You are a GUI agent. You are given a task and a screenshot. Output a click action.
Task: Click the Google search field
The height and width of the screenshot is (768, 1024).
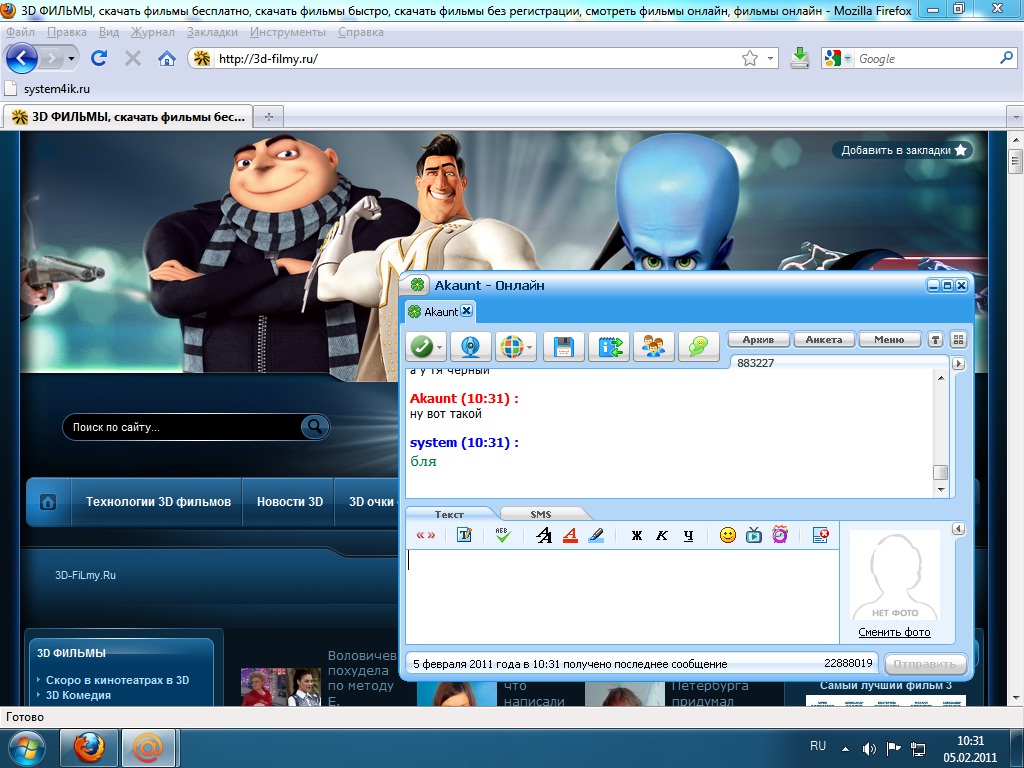click(x=927, y=58)
